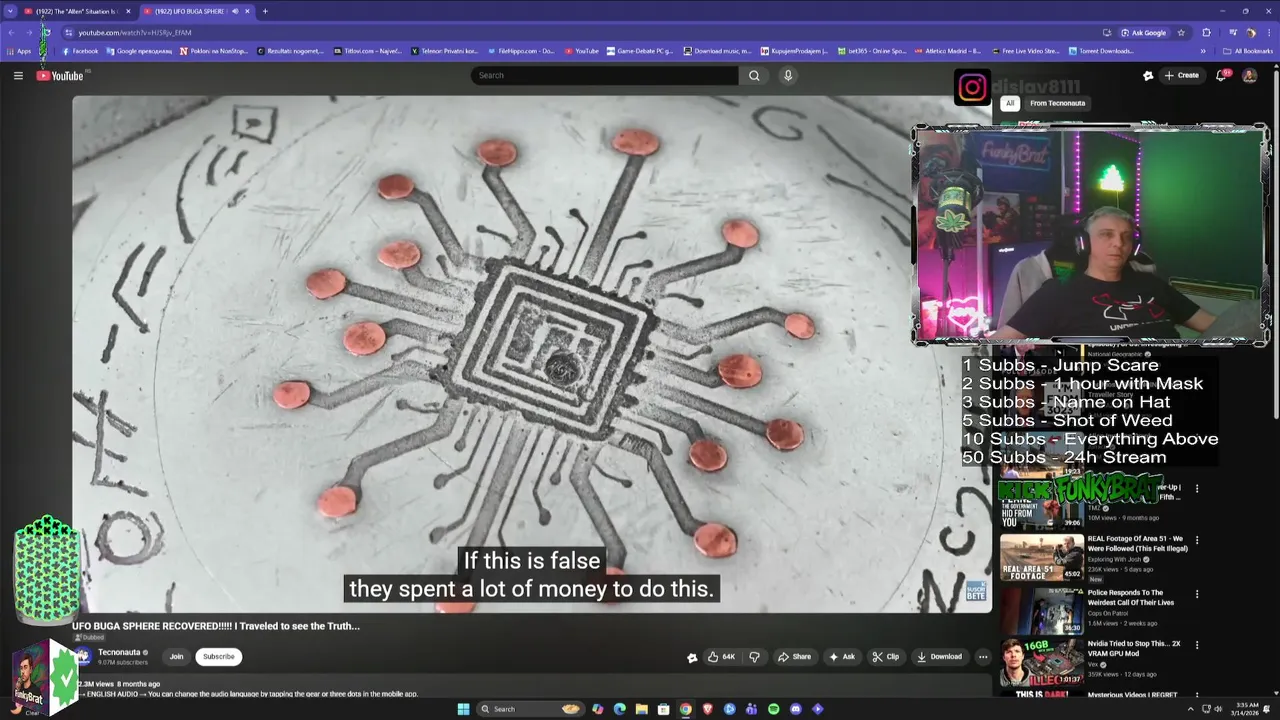The image size is (1280, 720).
Task: Dislike the video with thumbs down
Action: pyautogui.click(x=755, y=657)
